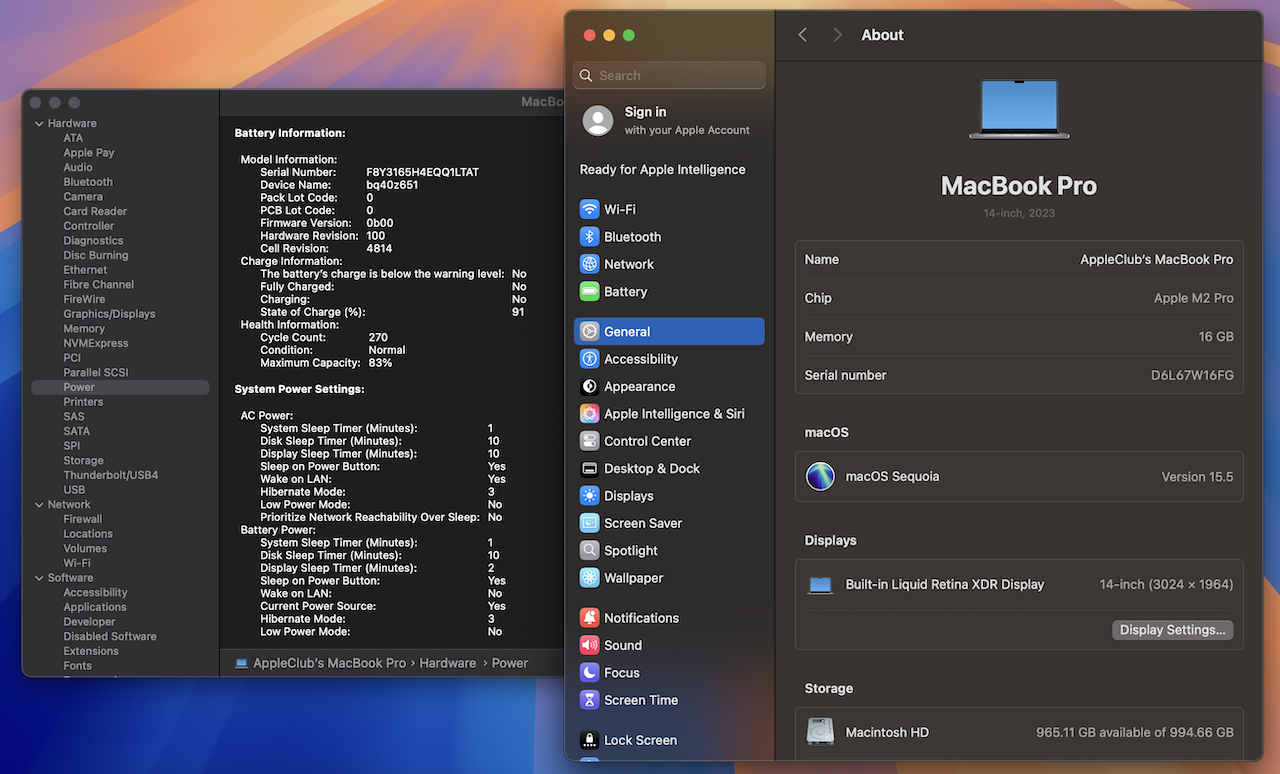Screen dimensions: 1280x774
Task: Select Thunderbolt/USB4 in System Information
Action: click(110, 475)
